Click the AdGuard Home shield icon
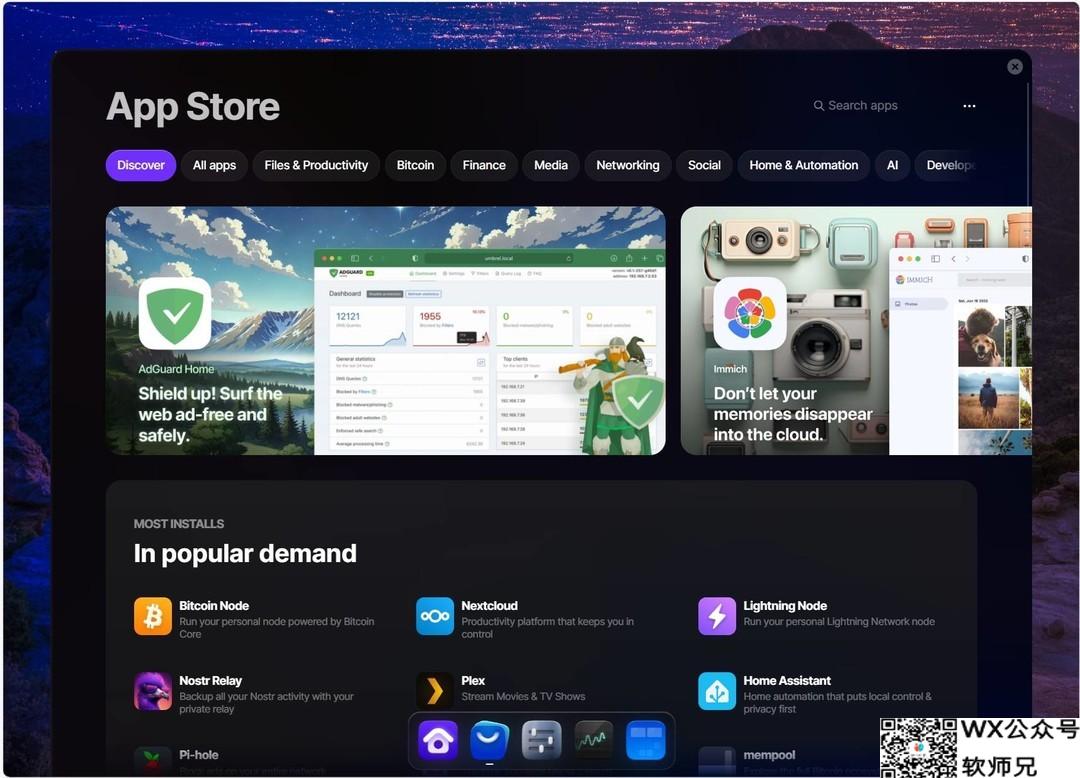This screenshot has height=778, width=1080. [175, 313]
